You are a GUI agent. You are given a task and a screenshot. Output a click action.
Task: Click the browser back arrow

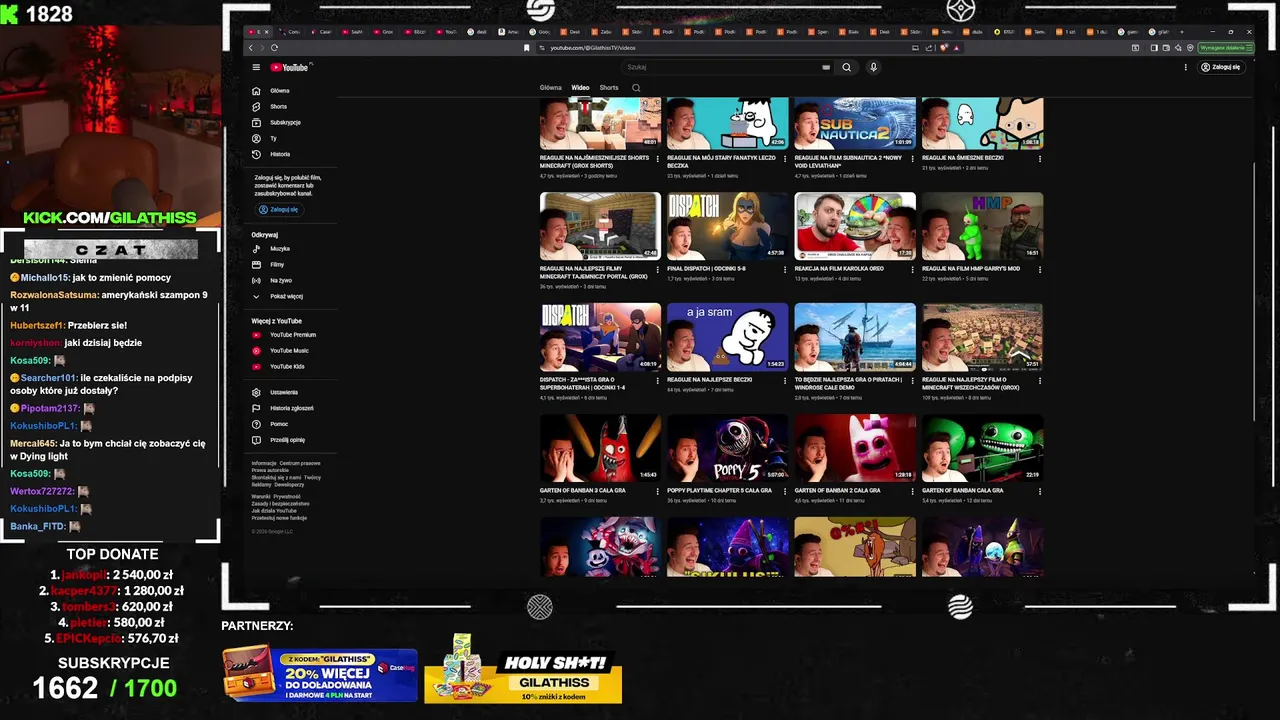(250, 47)
